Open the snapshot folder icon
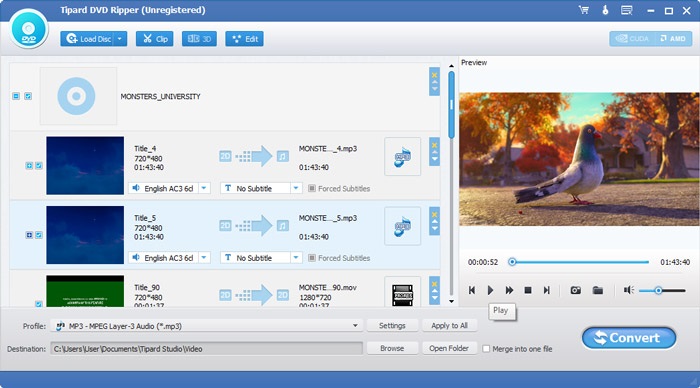 598,290
